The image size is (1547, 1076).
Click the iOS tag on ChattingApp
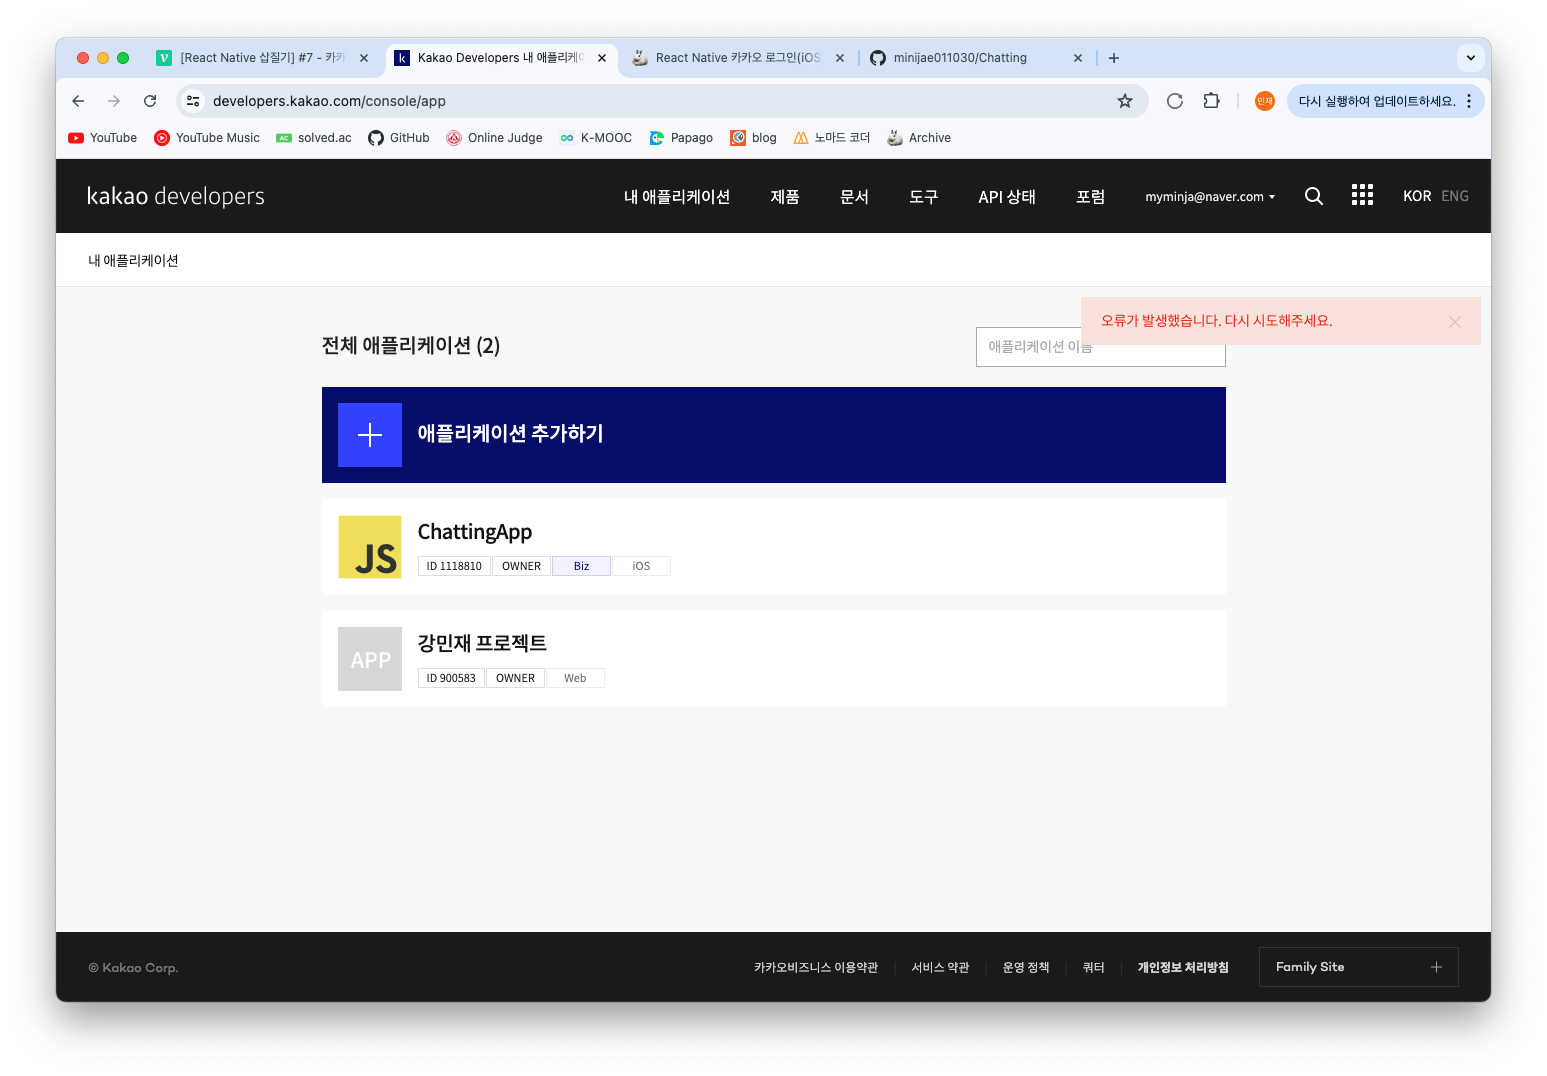coord(641,566)
